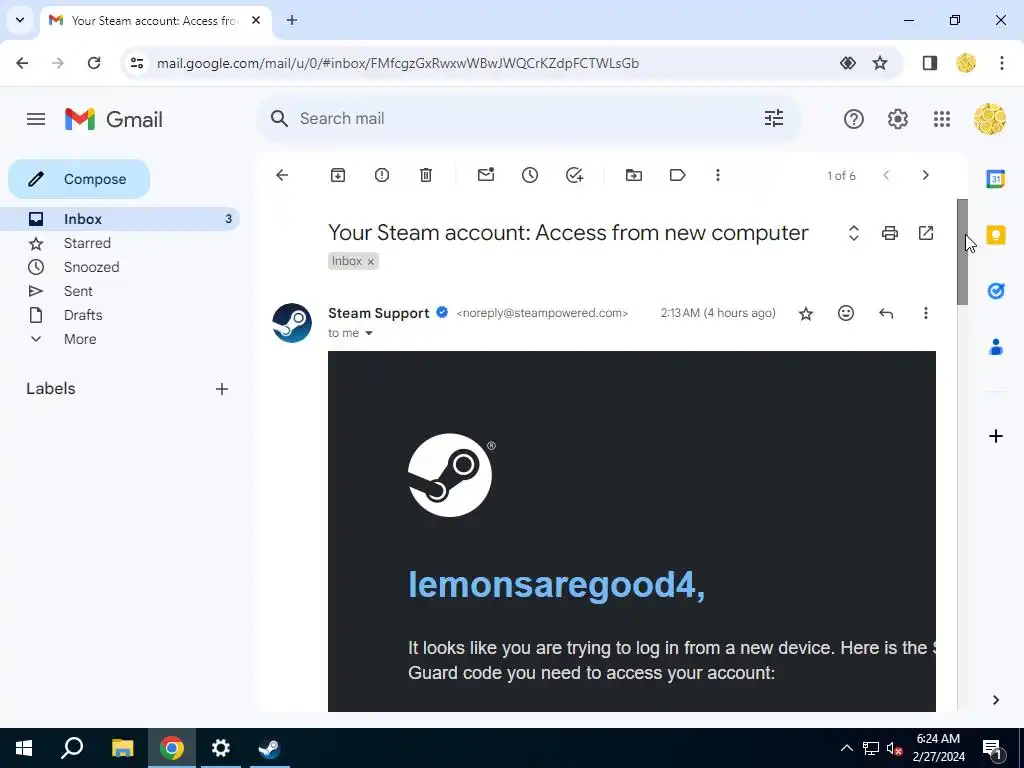Click the Compose button
1024x768 pixels.
pos(79,179)
